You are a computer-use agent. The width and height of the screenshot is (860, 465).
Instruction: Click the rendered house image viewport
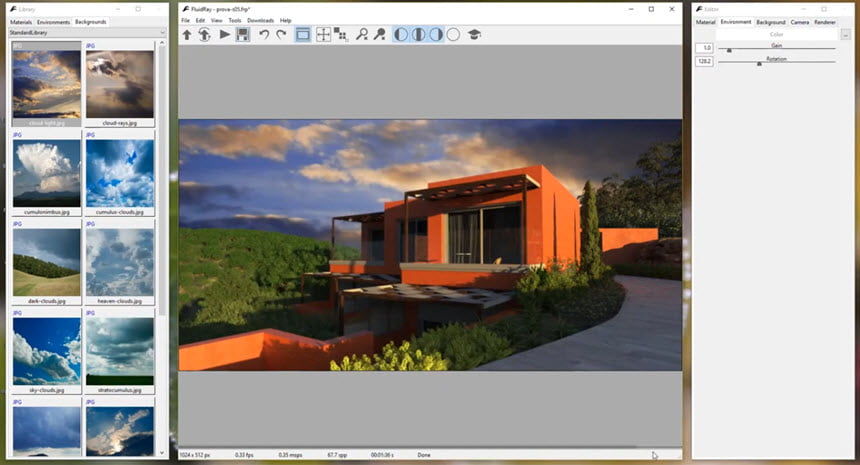[x=431, y=245]
